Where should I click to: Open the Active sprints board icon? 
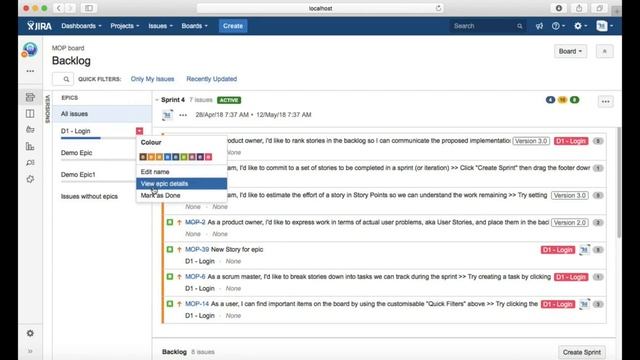tap(30, 113)
